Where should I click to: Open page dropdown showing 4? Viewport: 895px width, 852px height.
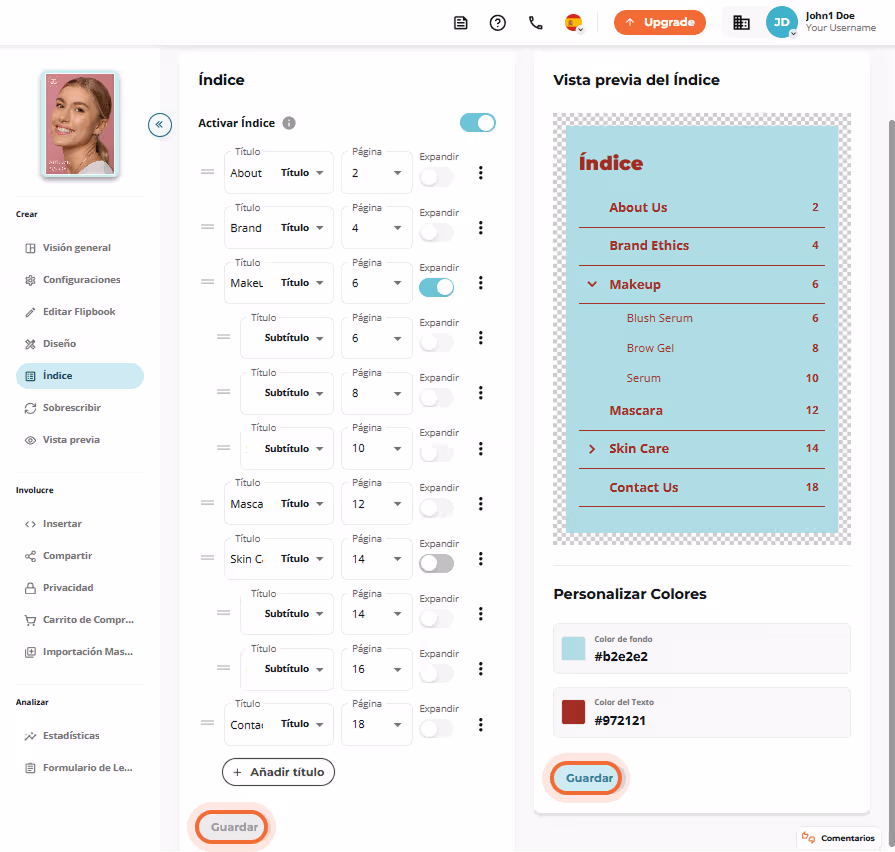pos(377,228)
